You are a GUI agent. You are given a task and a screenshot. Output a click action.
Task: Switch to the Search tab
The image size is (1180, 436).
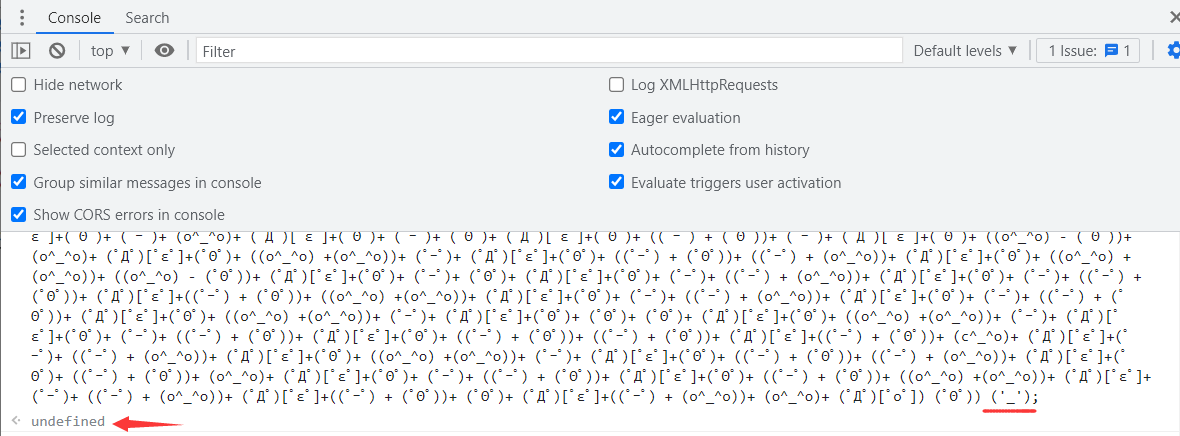click(x=147, y=18)
